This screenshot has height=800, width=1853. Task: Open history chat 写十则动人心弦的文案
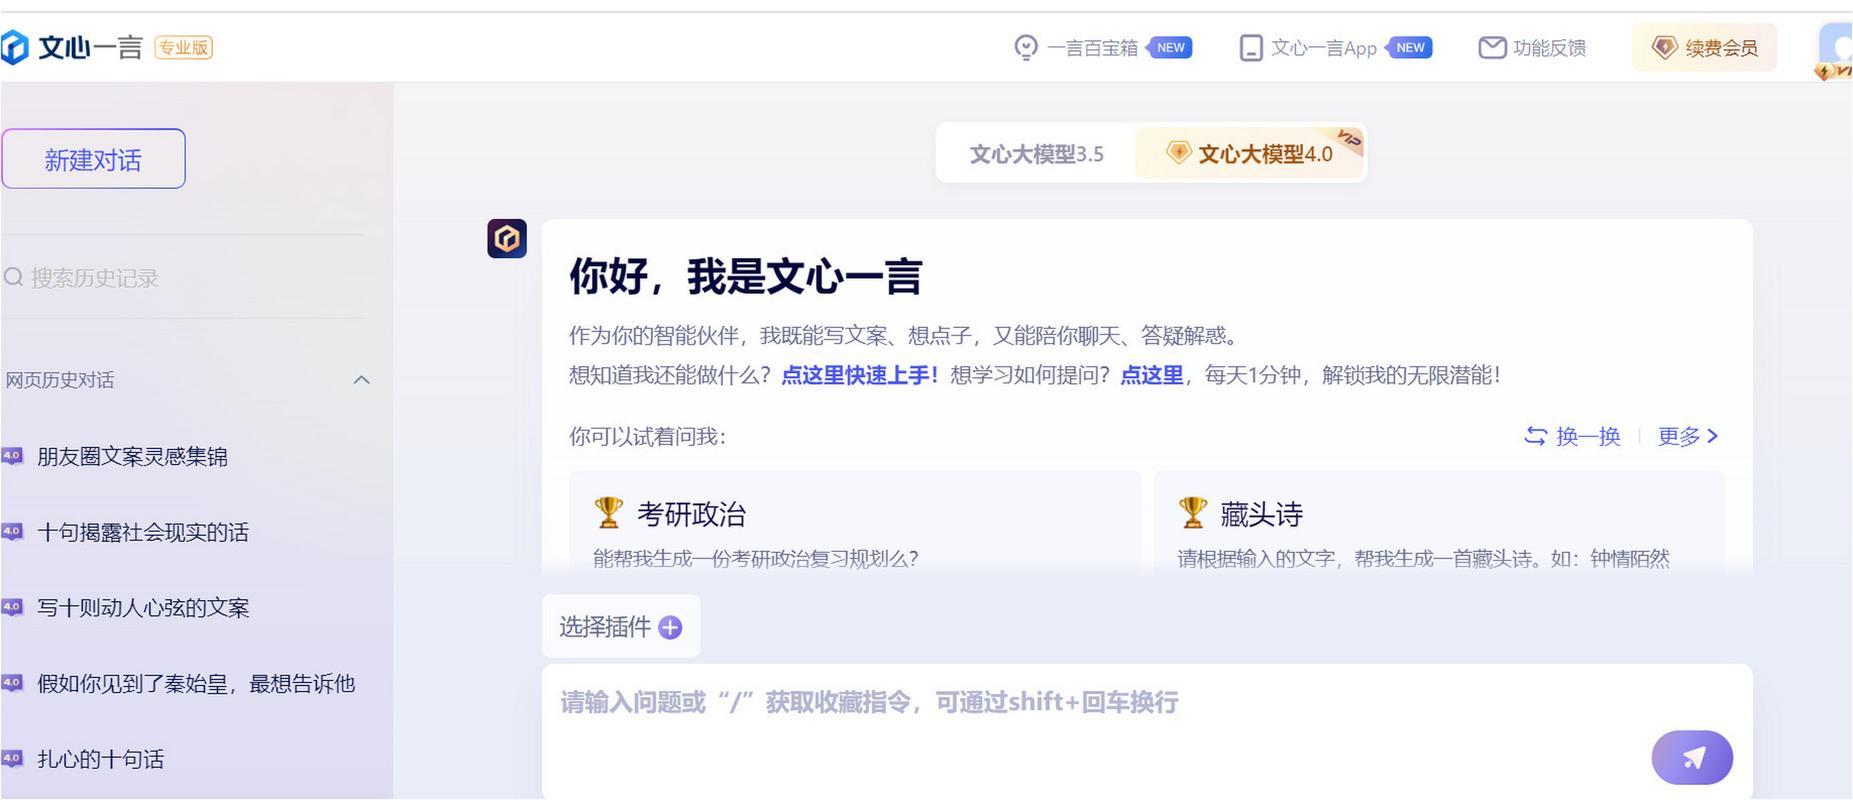tap(143, 608)
